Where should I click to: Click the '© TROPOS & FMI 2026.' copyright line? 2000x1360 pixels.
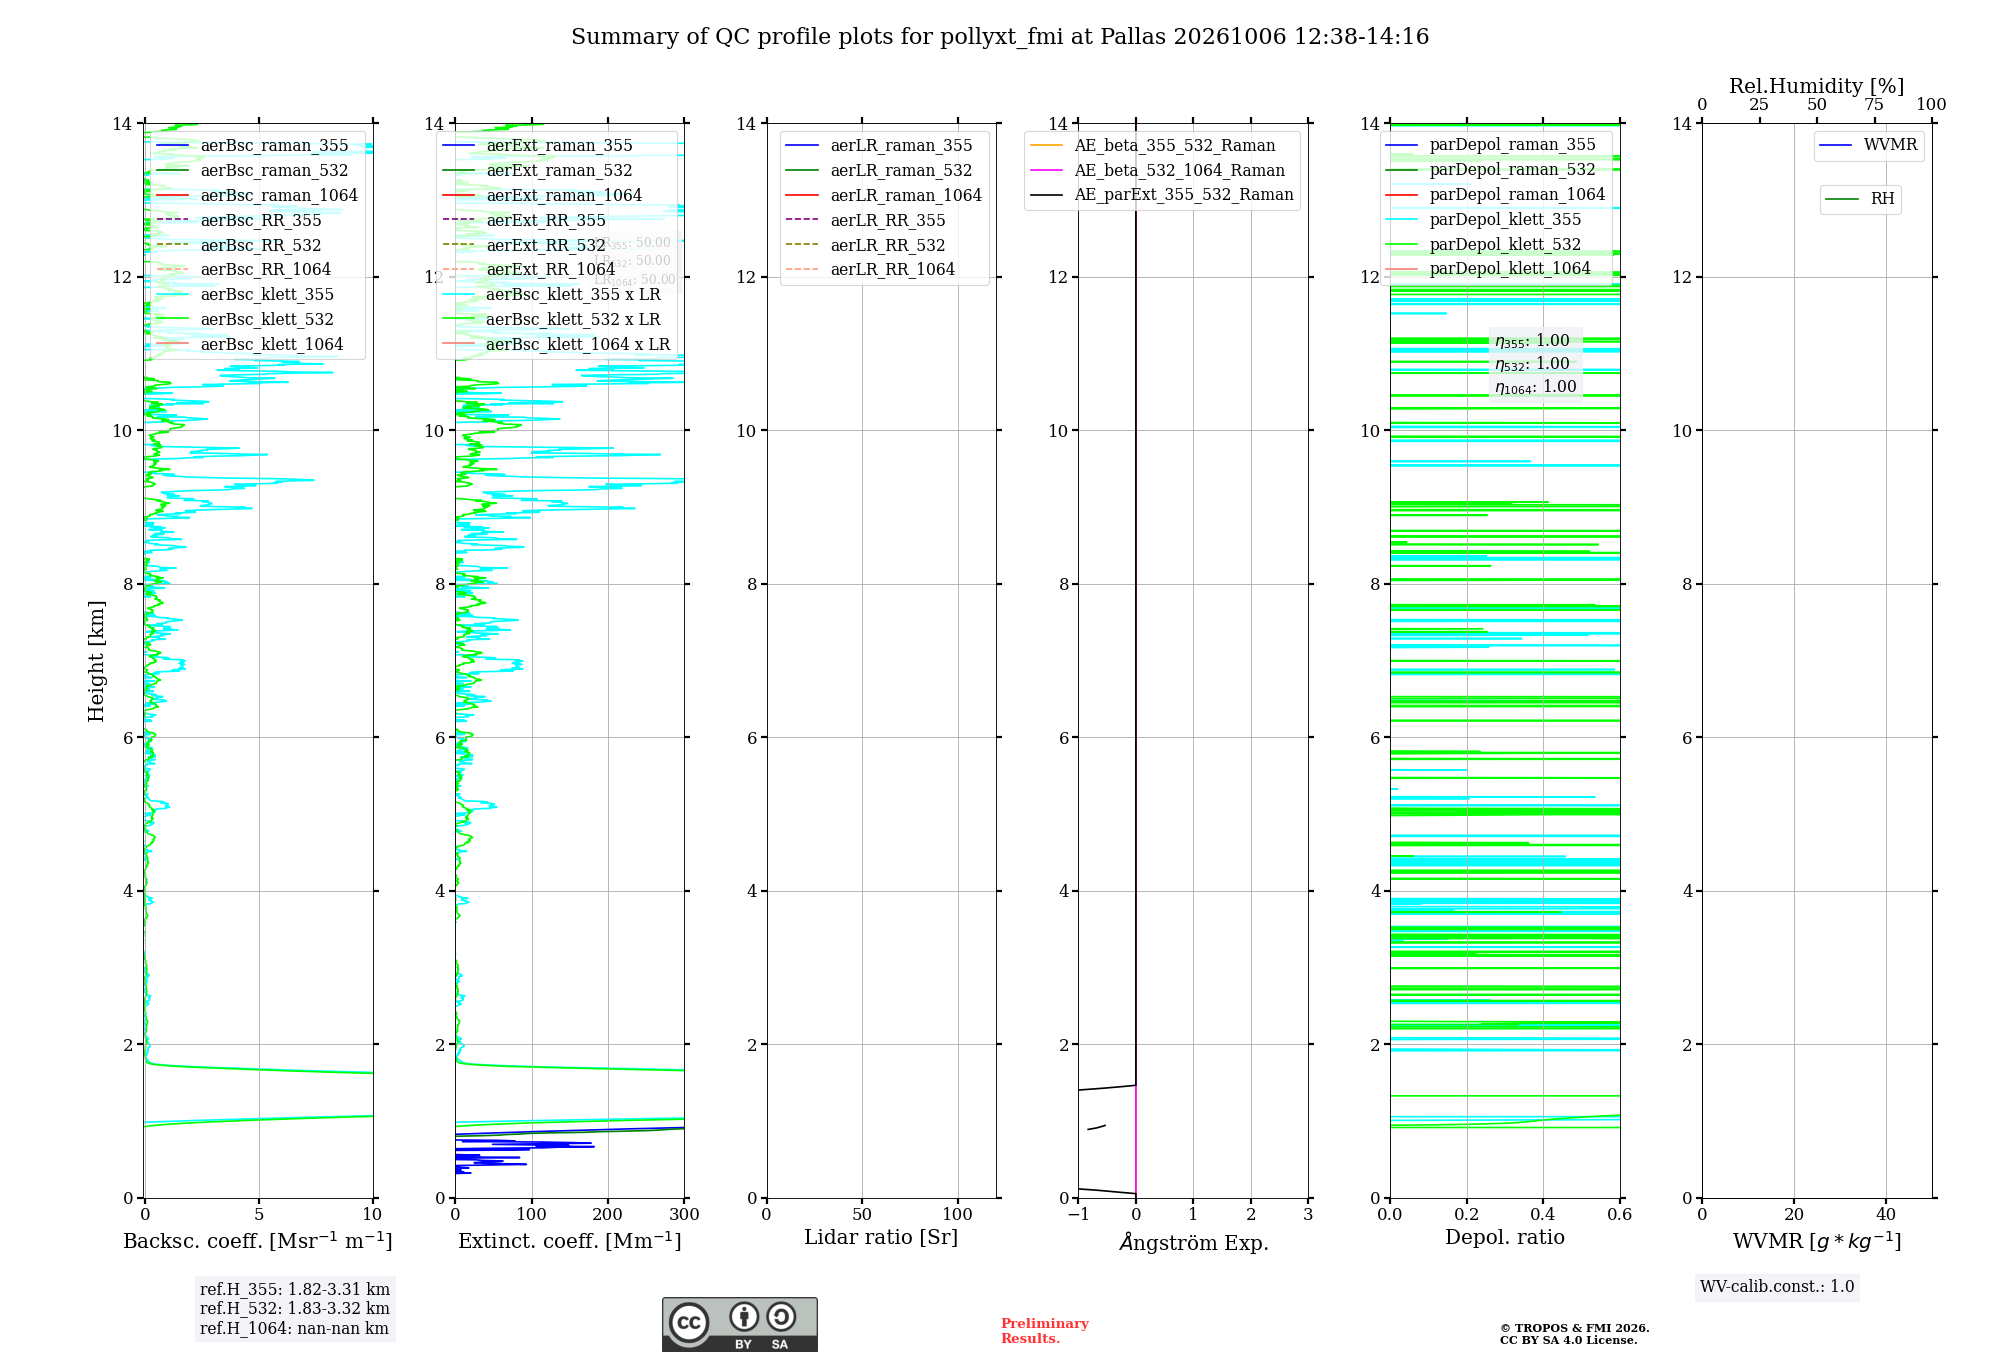click(x=1574, y=1328)
